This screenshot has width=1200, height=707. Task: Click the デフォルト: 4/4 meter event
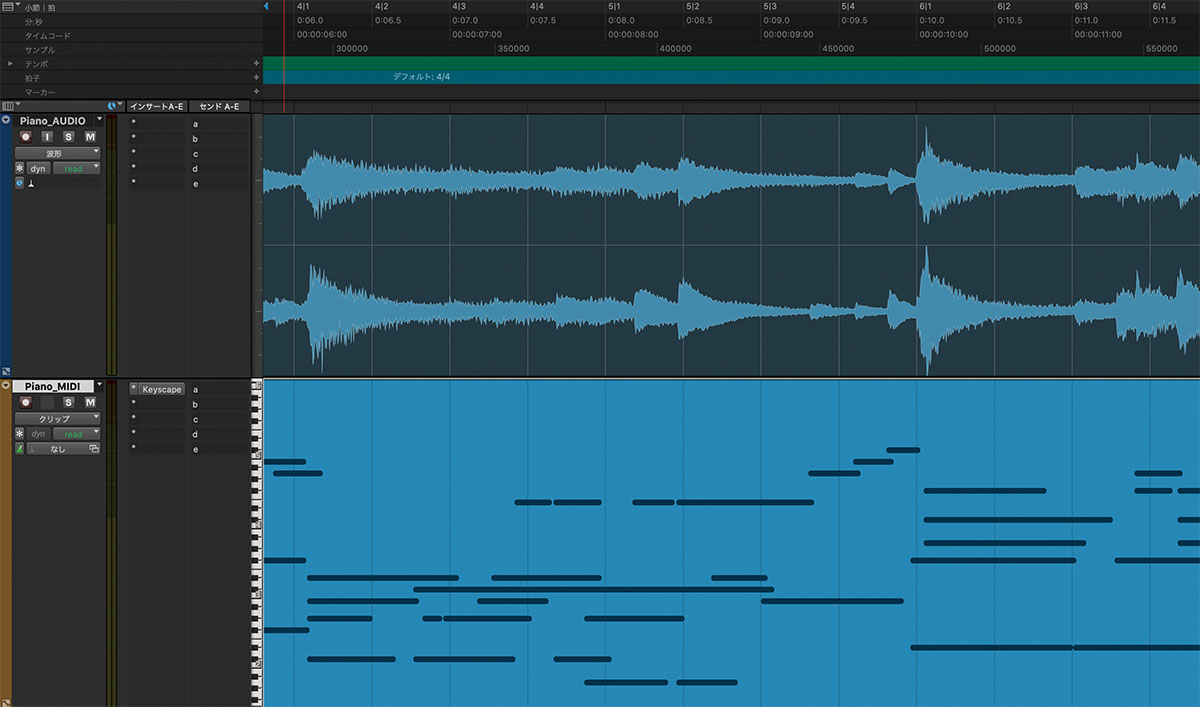(x=421, y=77)
